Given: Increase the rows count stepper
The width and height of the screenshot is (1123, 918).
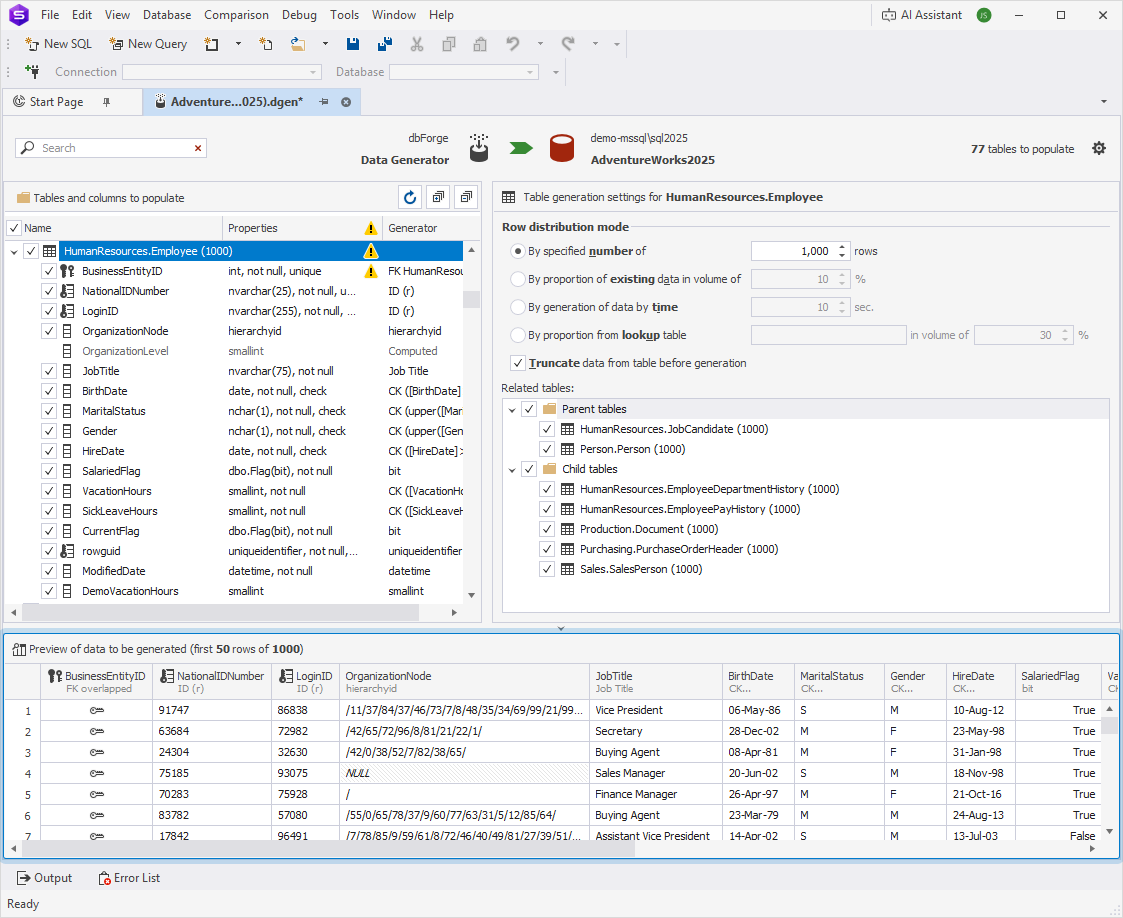Looking at the screenshot, I should coord(842,247).
